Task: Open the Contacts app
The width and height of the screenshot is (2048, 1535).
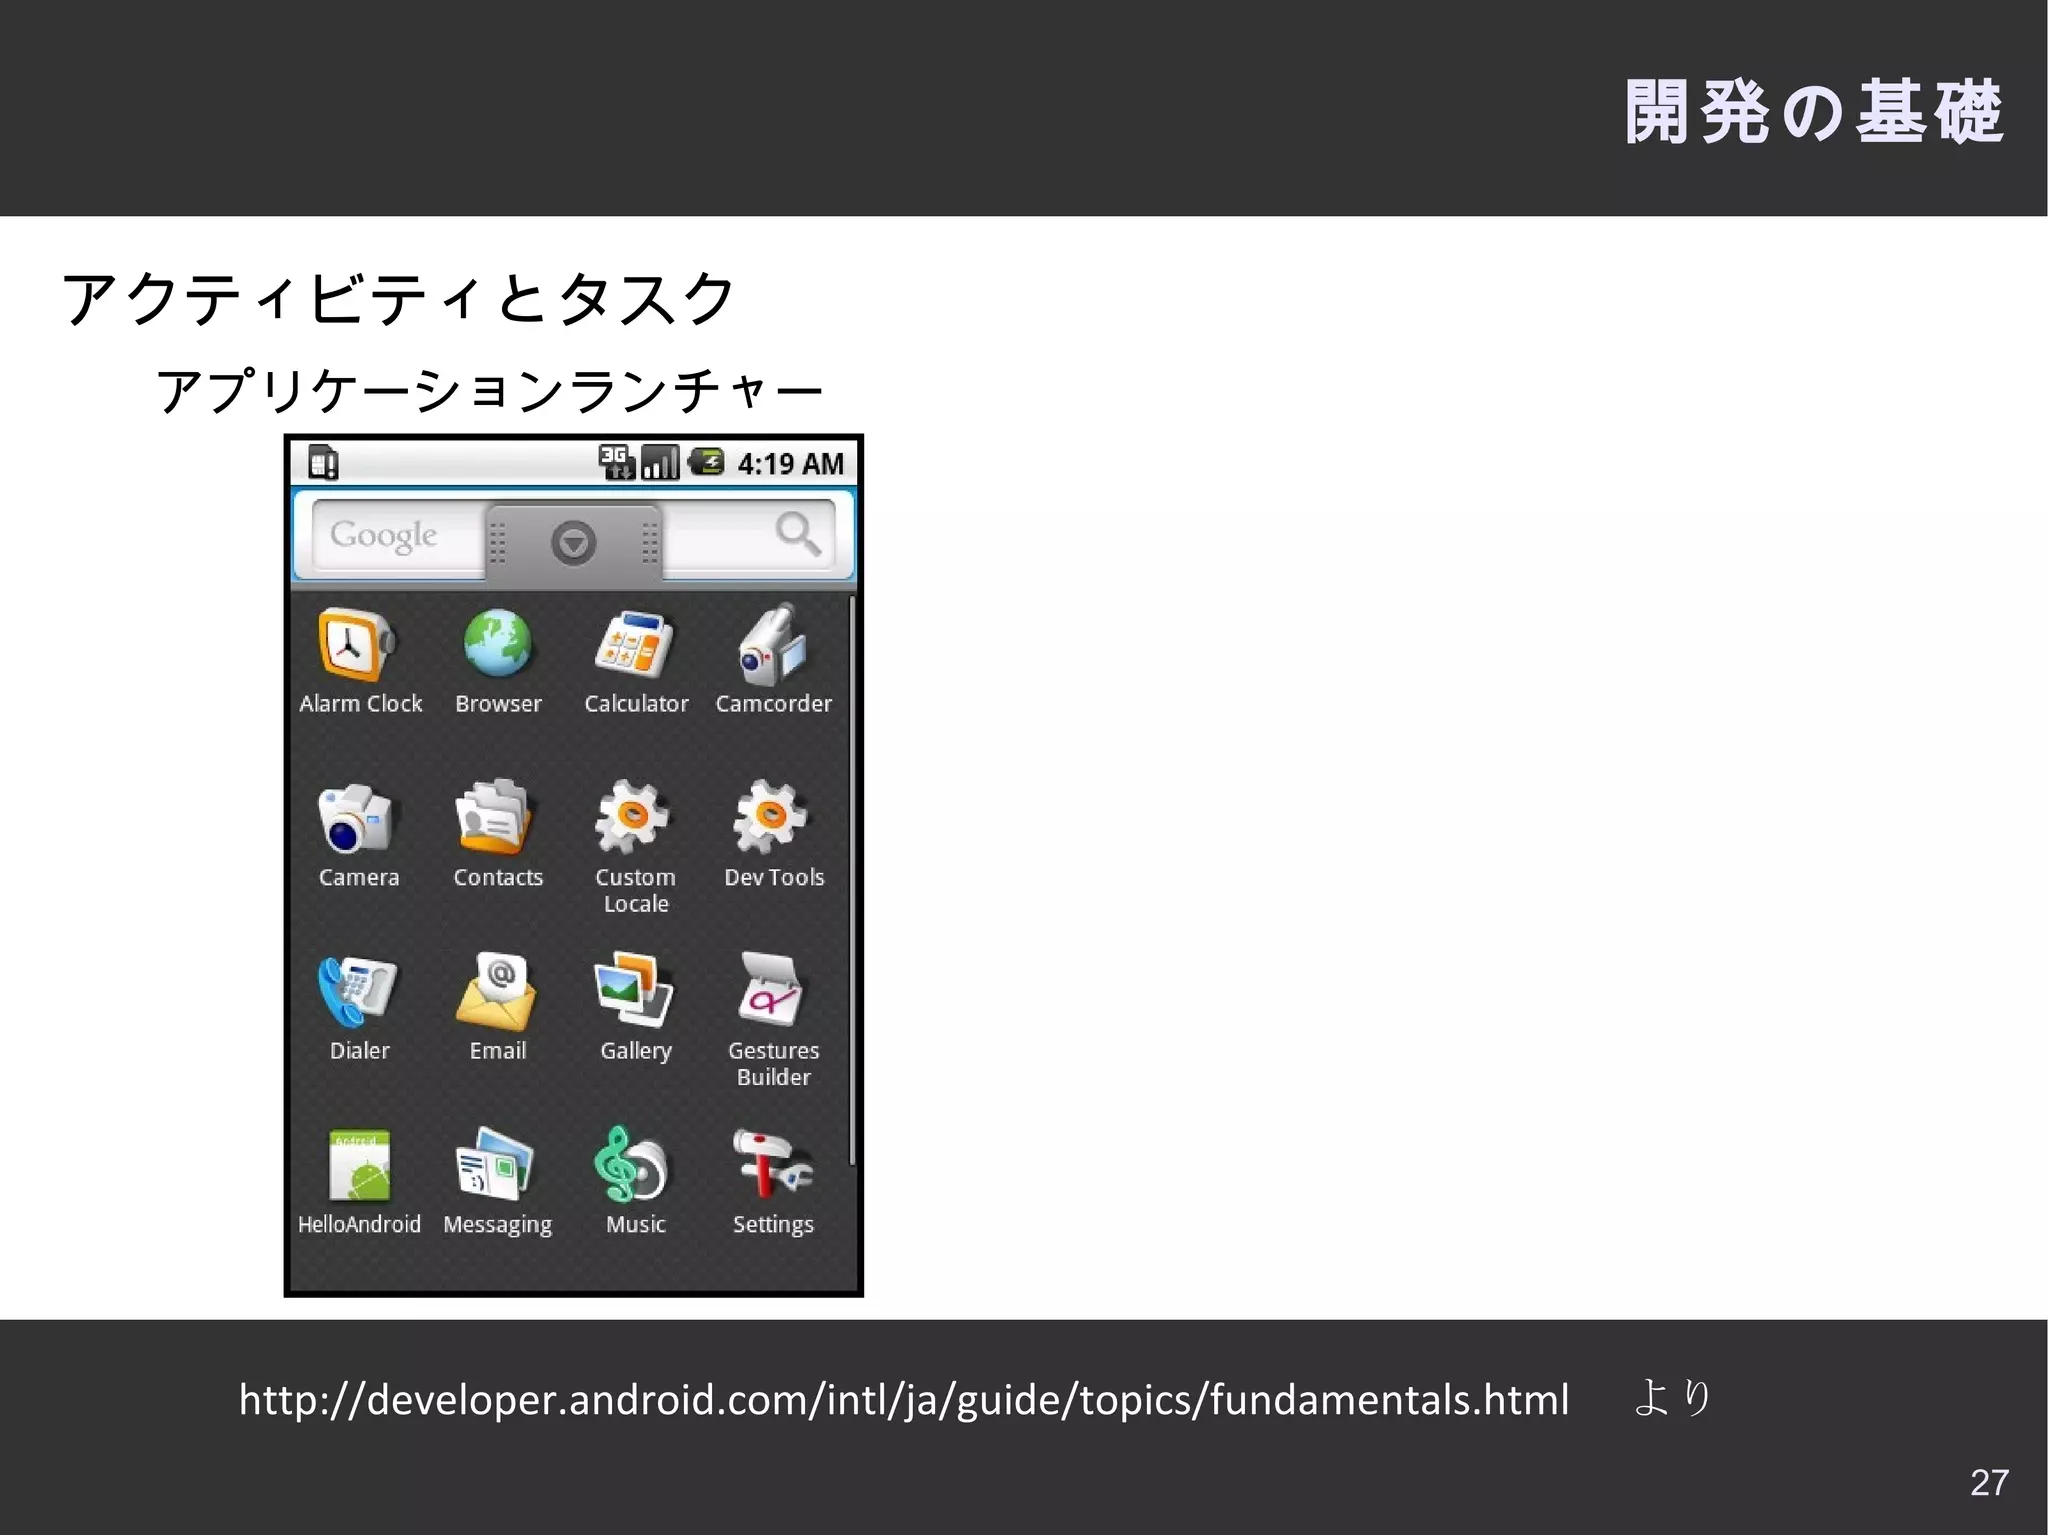Action: [498, 835]
